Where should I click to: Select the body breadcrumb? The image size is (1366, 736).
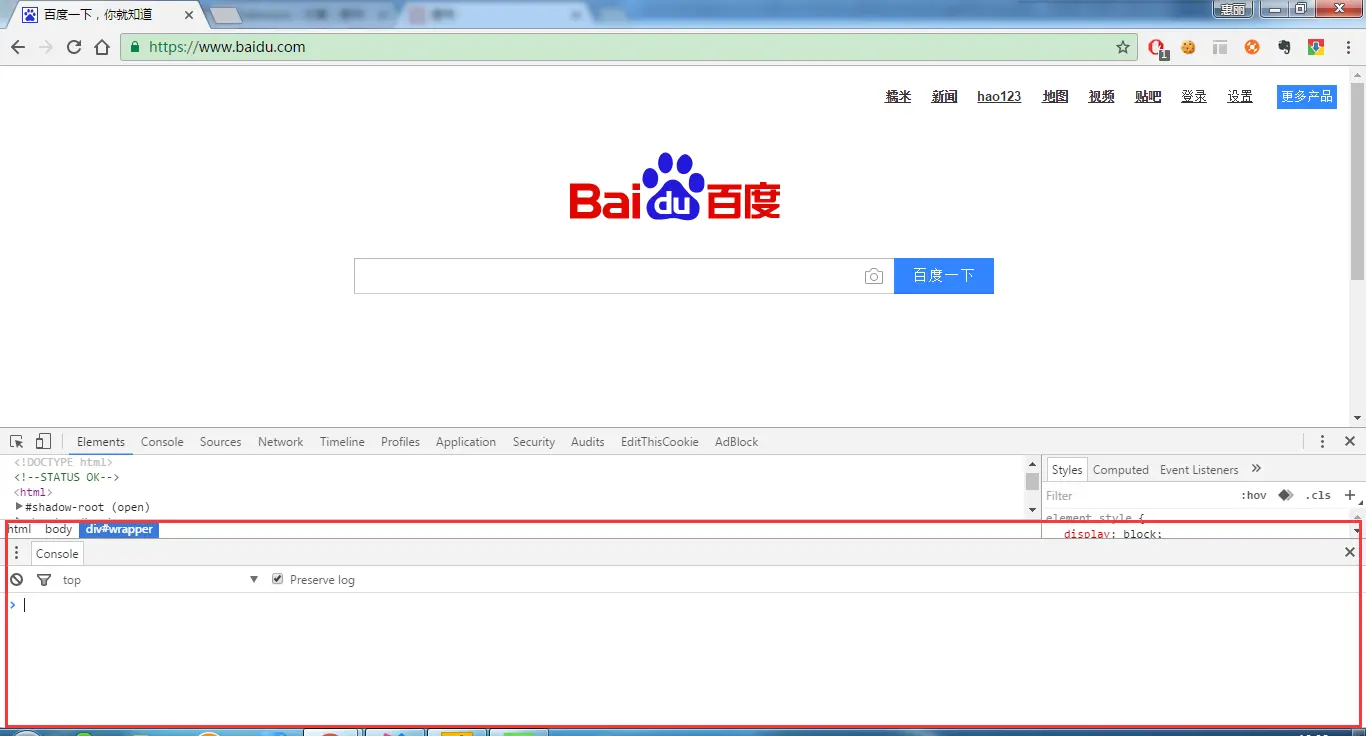(x=58, y=529)
